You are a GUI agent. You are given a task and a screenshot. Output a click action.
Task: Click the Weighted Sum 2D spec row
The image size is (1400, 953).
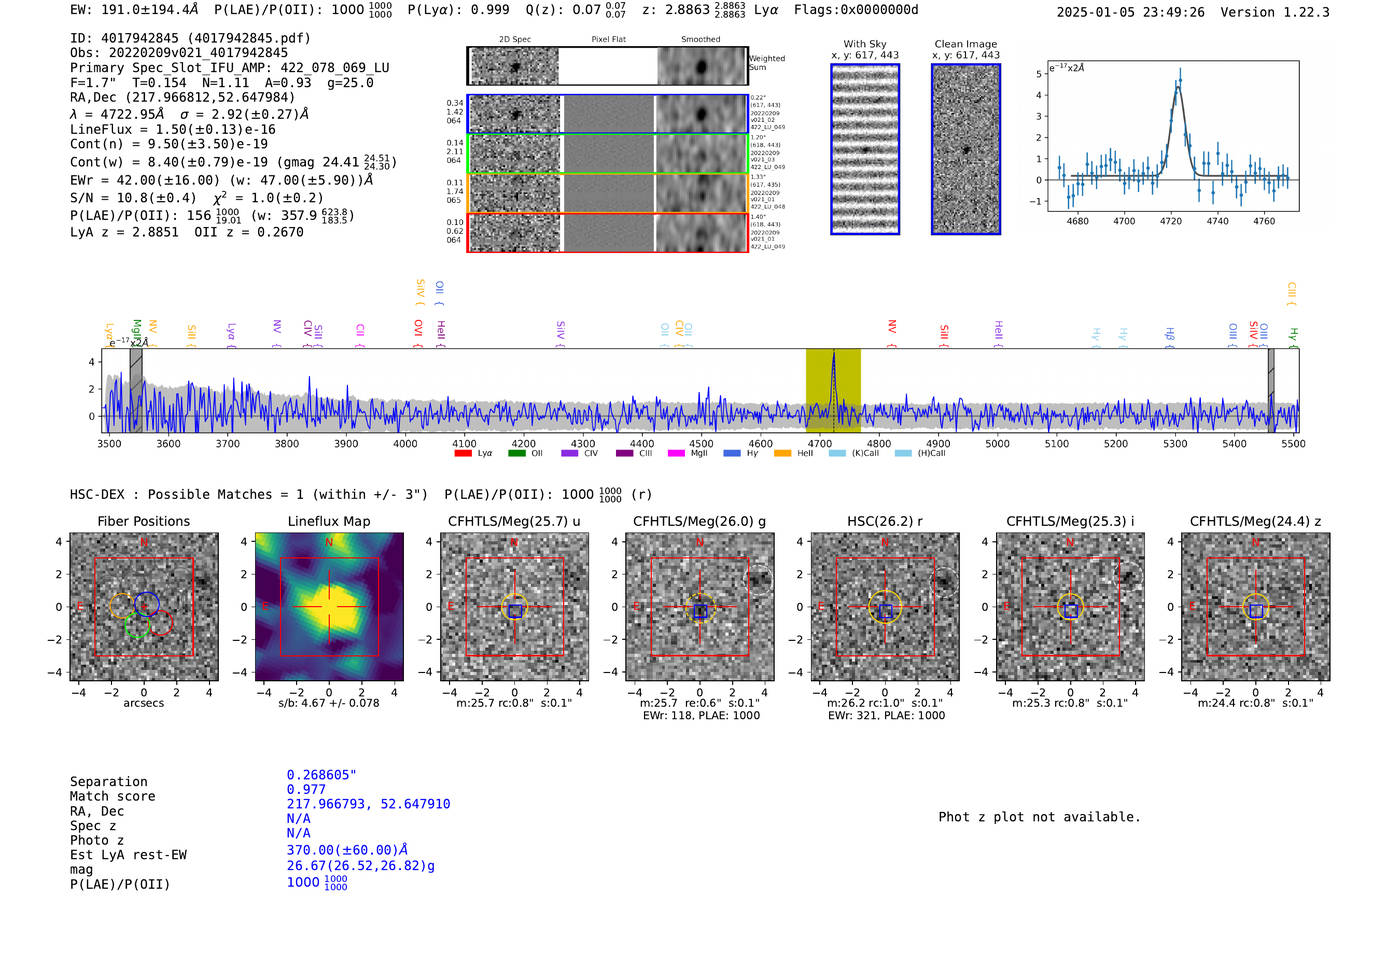(x=607, y=66)
